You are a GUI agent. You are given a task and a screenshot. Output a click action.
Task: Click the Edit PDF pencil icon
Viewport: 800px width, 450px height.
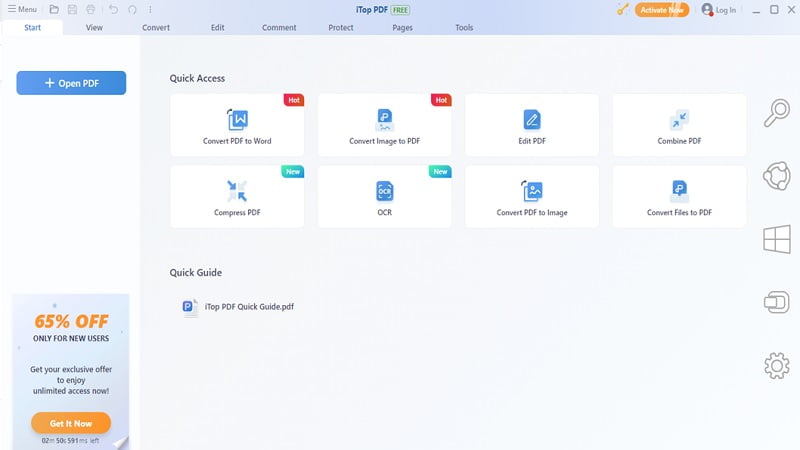click(x=532, y=120)
